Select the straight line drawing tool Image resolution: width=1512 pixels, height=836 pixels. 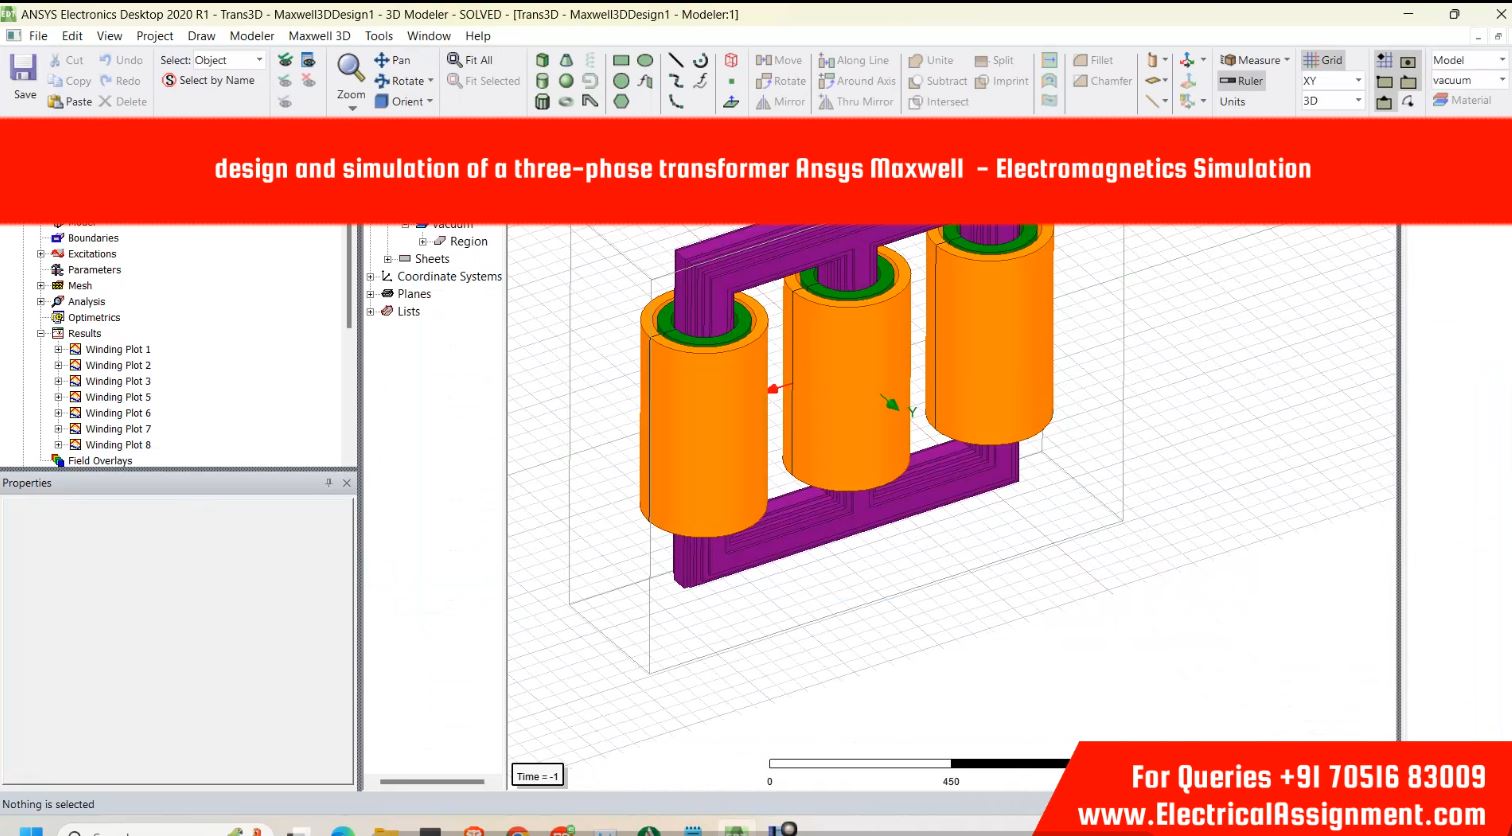click(676, 60)
